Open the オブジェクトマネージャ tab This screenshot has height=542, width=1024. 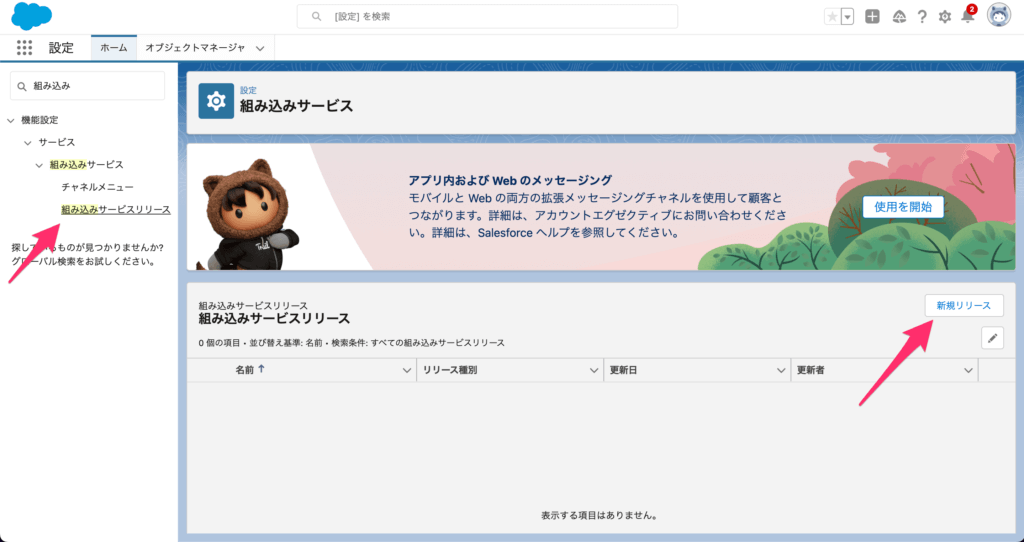click(x=195, y=48)
